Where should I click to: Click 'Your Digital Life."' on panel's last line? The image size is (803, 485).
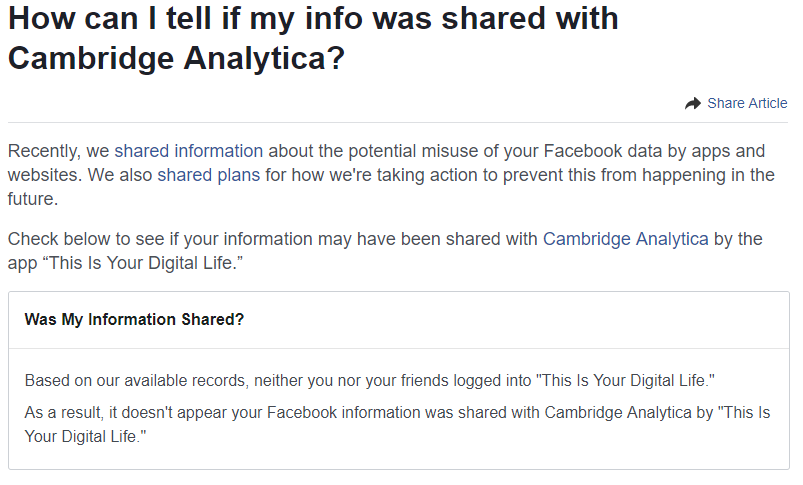(x=85, y=437)
